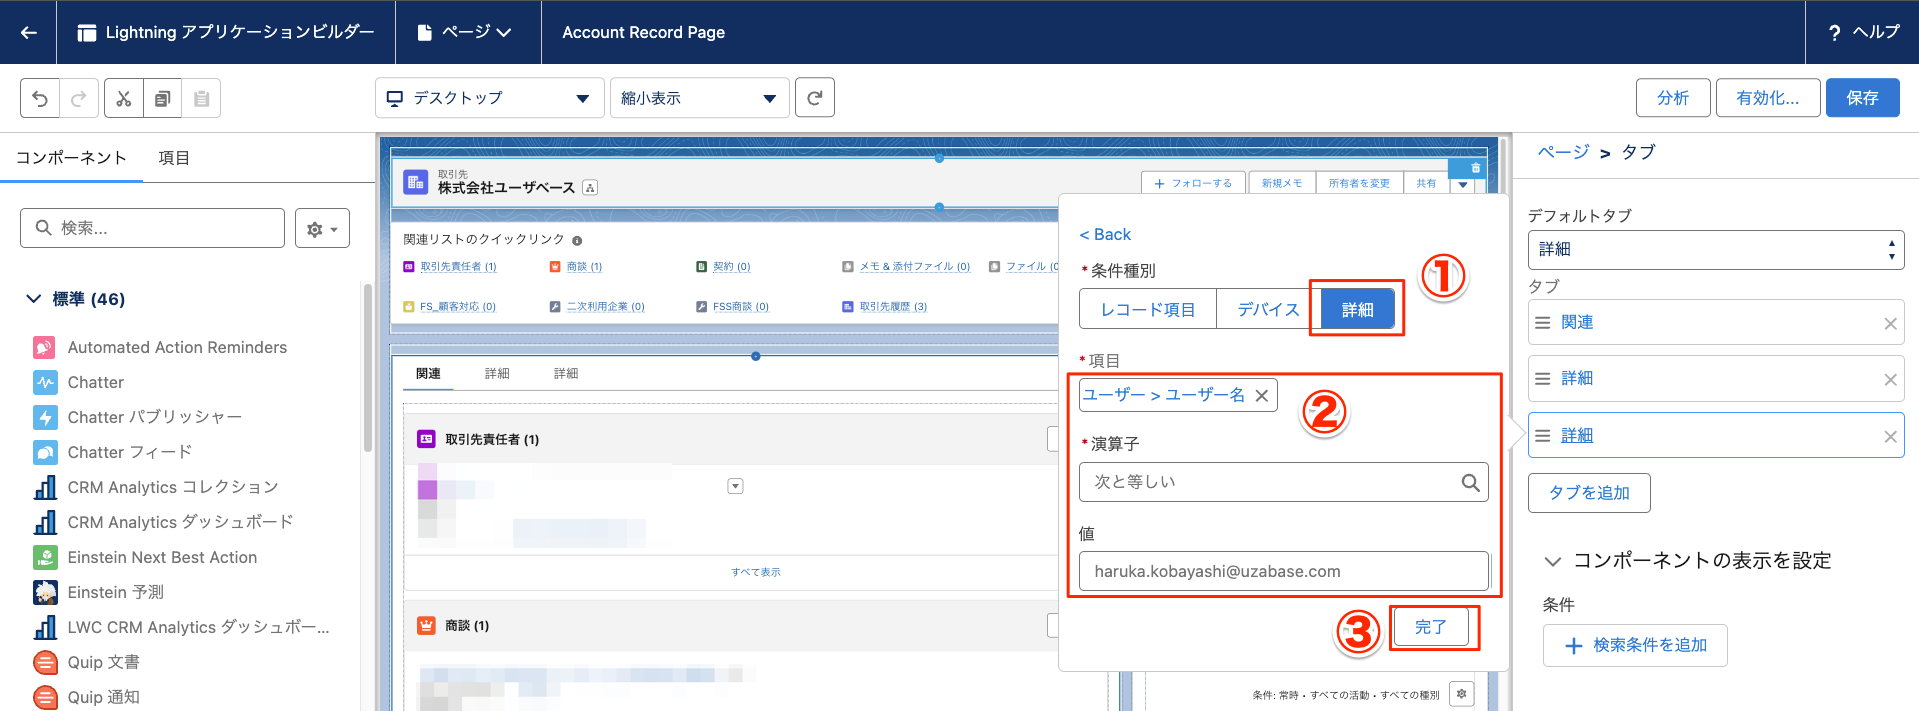1919x711 pixels.
Task: Select the 詳細 condition type
Action: tap(1357, 310)
